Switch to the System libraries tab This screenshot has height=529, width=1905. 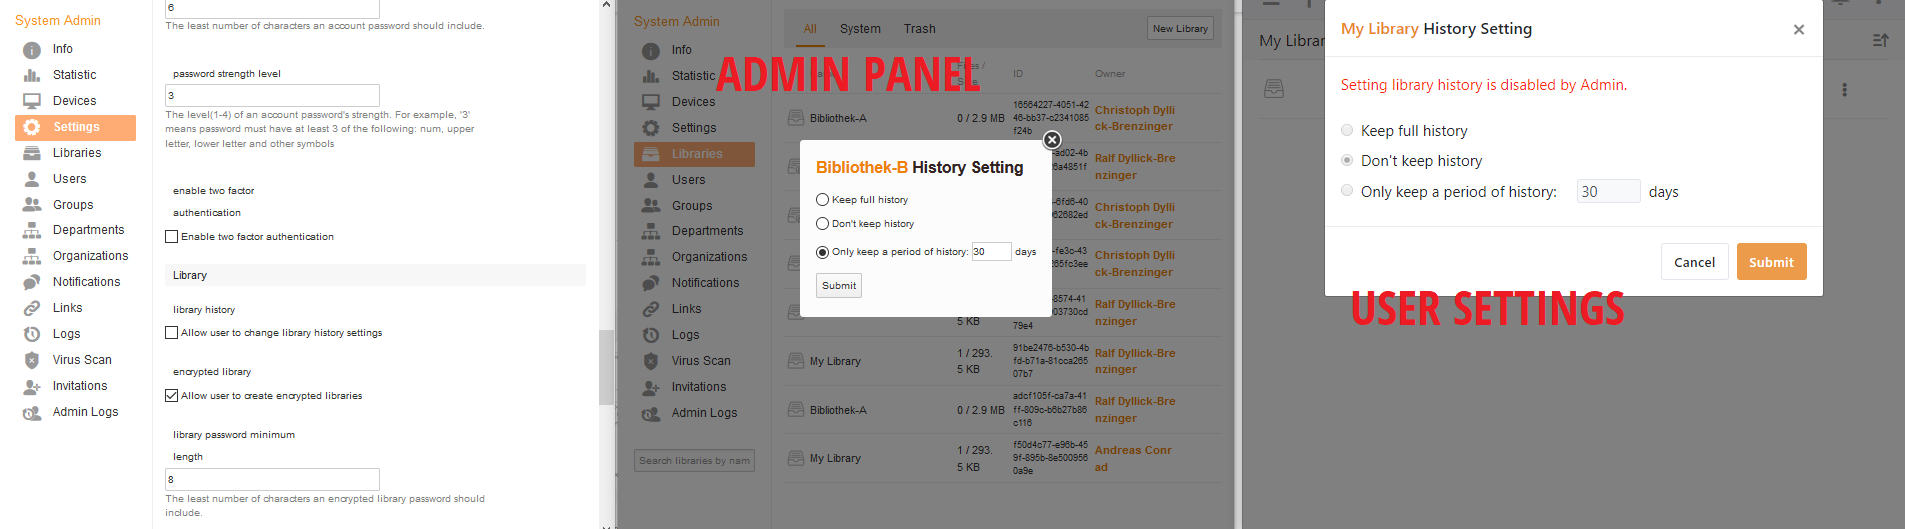tap(860, 29)
